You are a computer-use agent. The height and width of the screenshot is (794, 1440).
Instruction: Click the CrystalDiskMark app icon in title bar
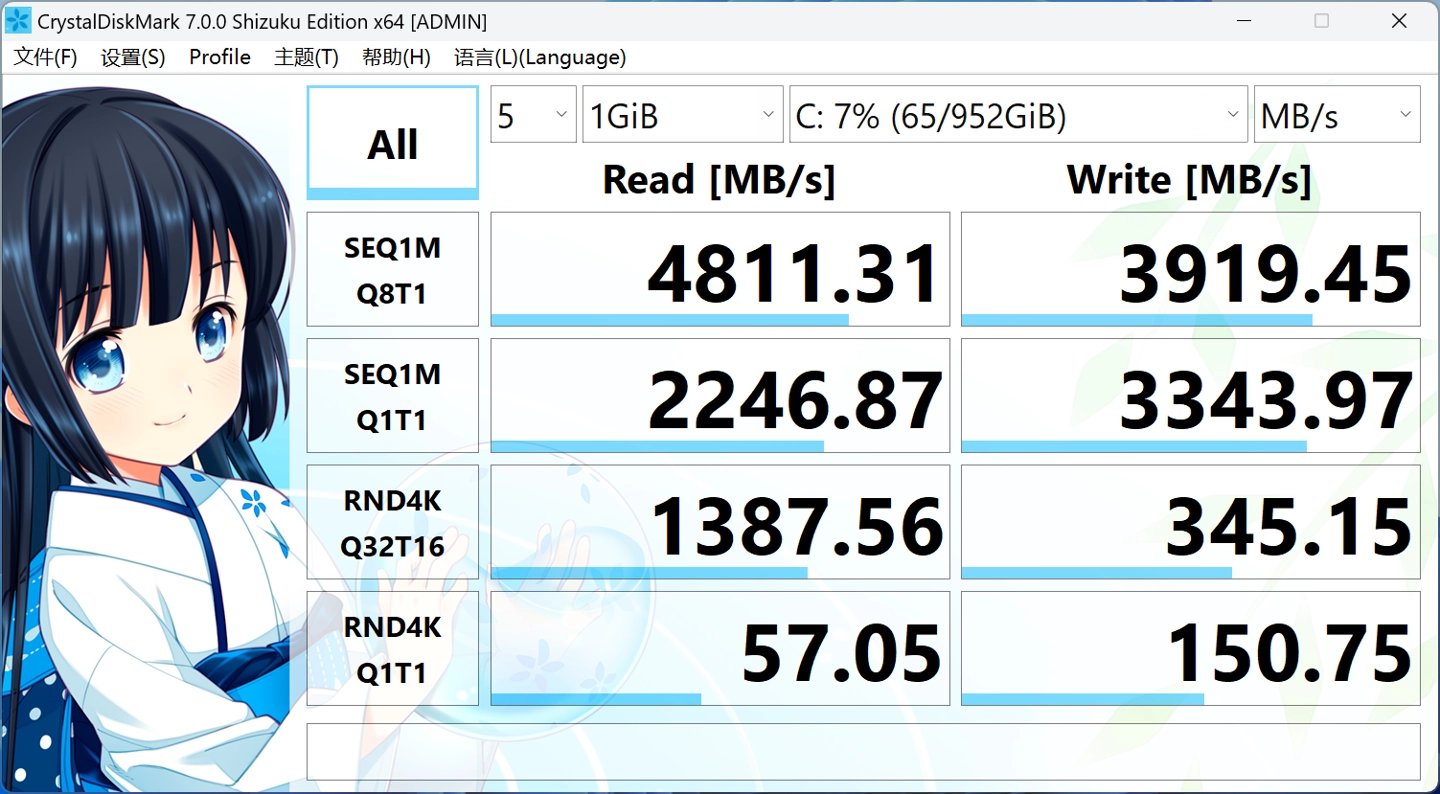pos(18,20)
